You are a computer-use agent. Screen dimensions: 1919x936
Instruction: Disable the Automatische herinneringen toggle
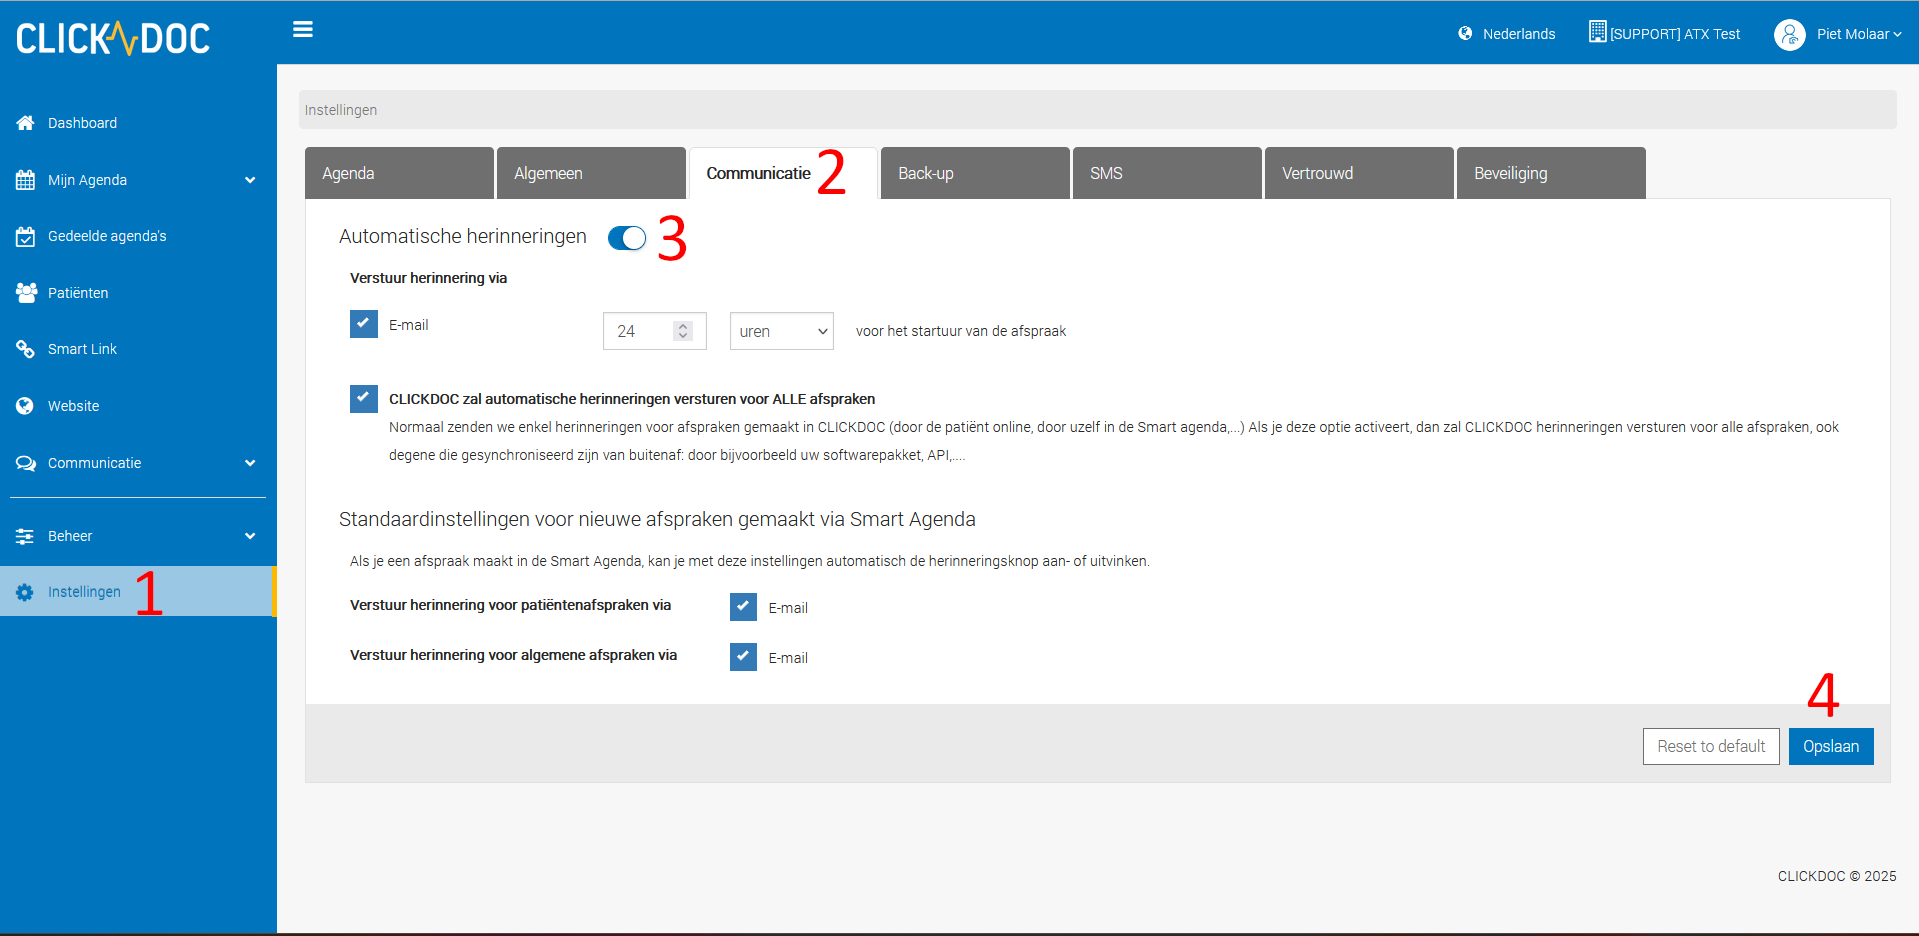tap(627, 238)
